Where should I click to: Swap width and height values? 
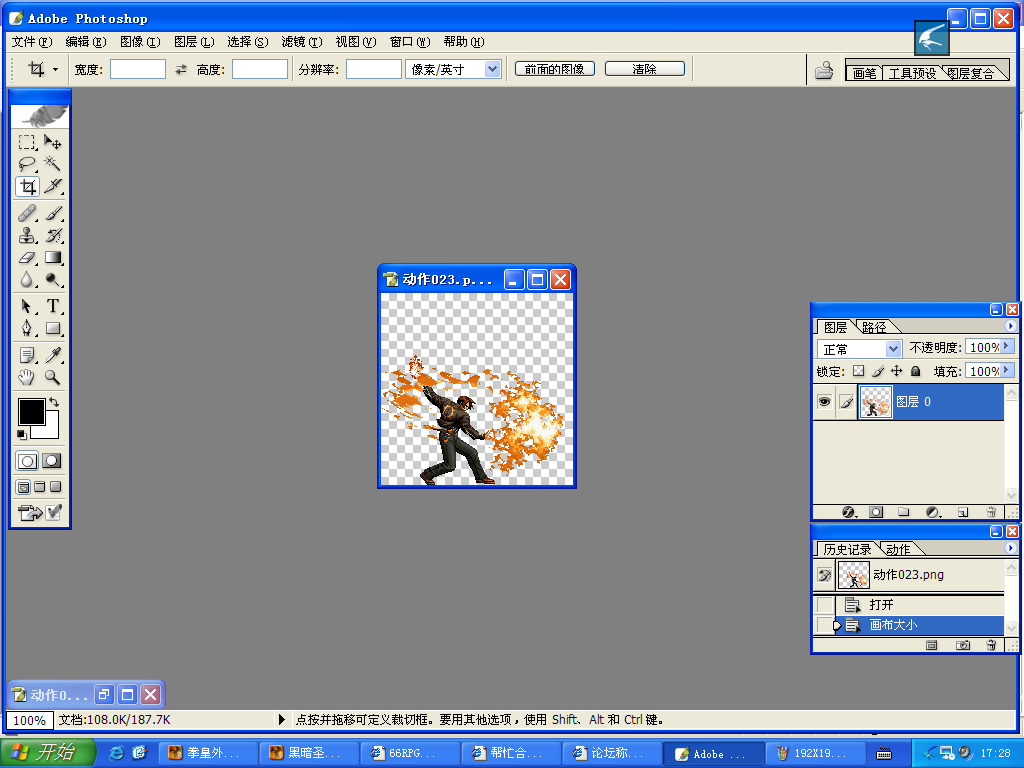[181, 69]
